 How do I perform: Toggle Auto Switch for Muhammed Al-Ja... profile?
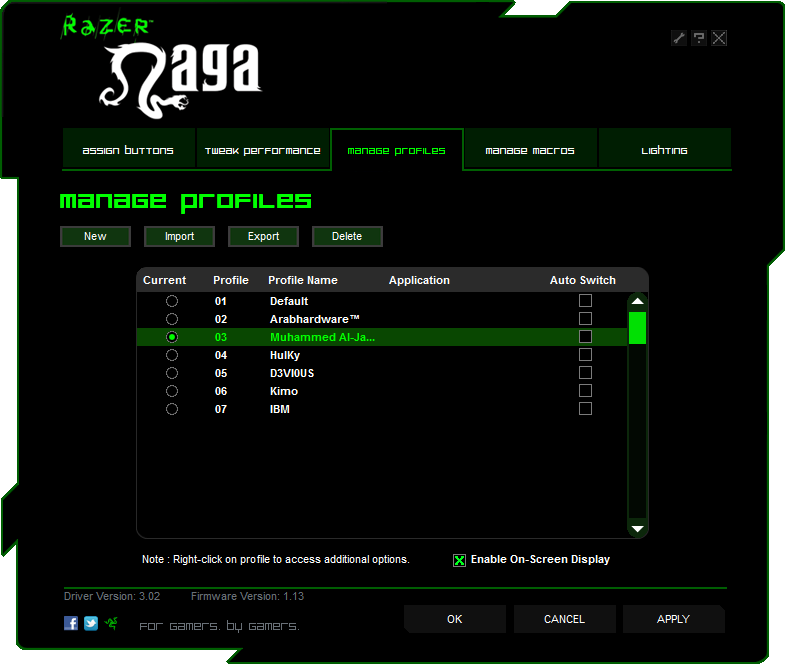[585, 337]
